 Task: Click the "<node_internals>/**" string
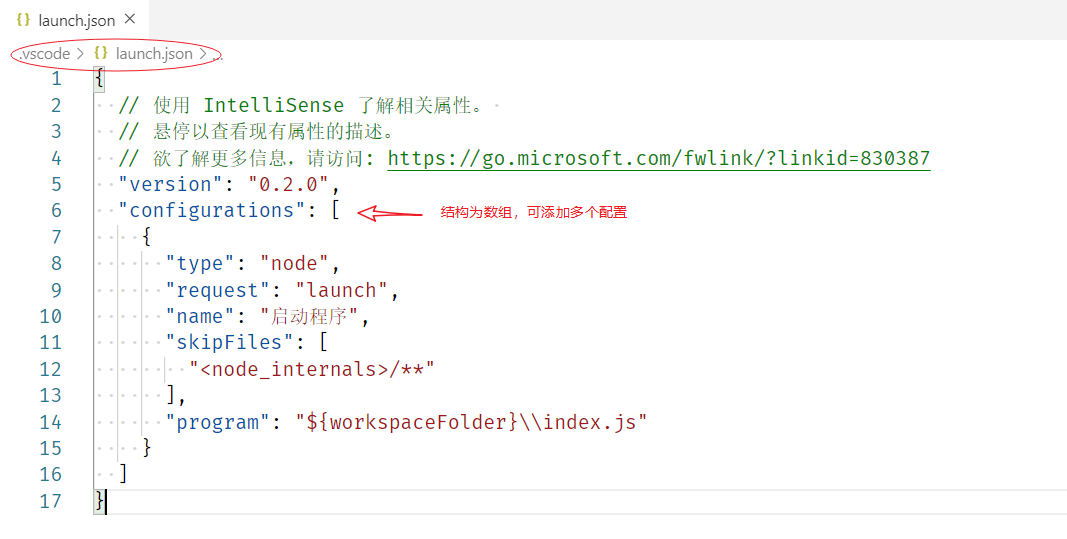coord(312,369)
